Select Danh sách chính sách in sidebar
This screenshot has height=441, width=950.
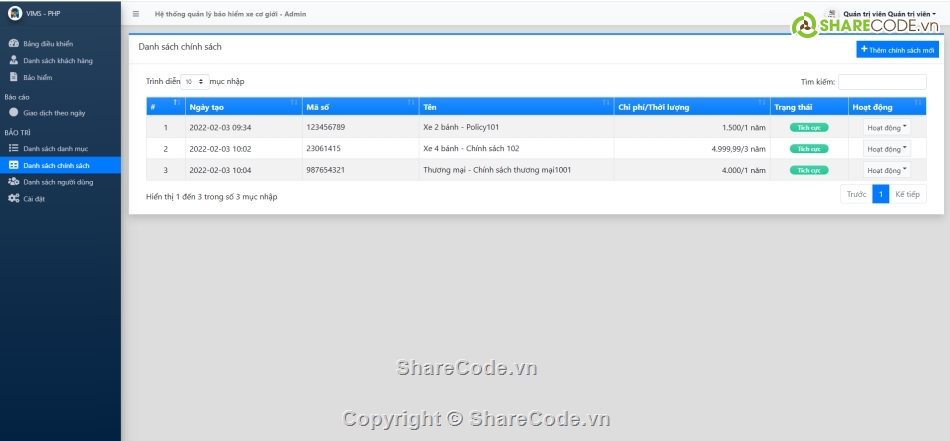pos(56,165)
